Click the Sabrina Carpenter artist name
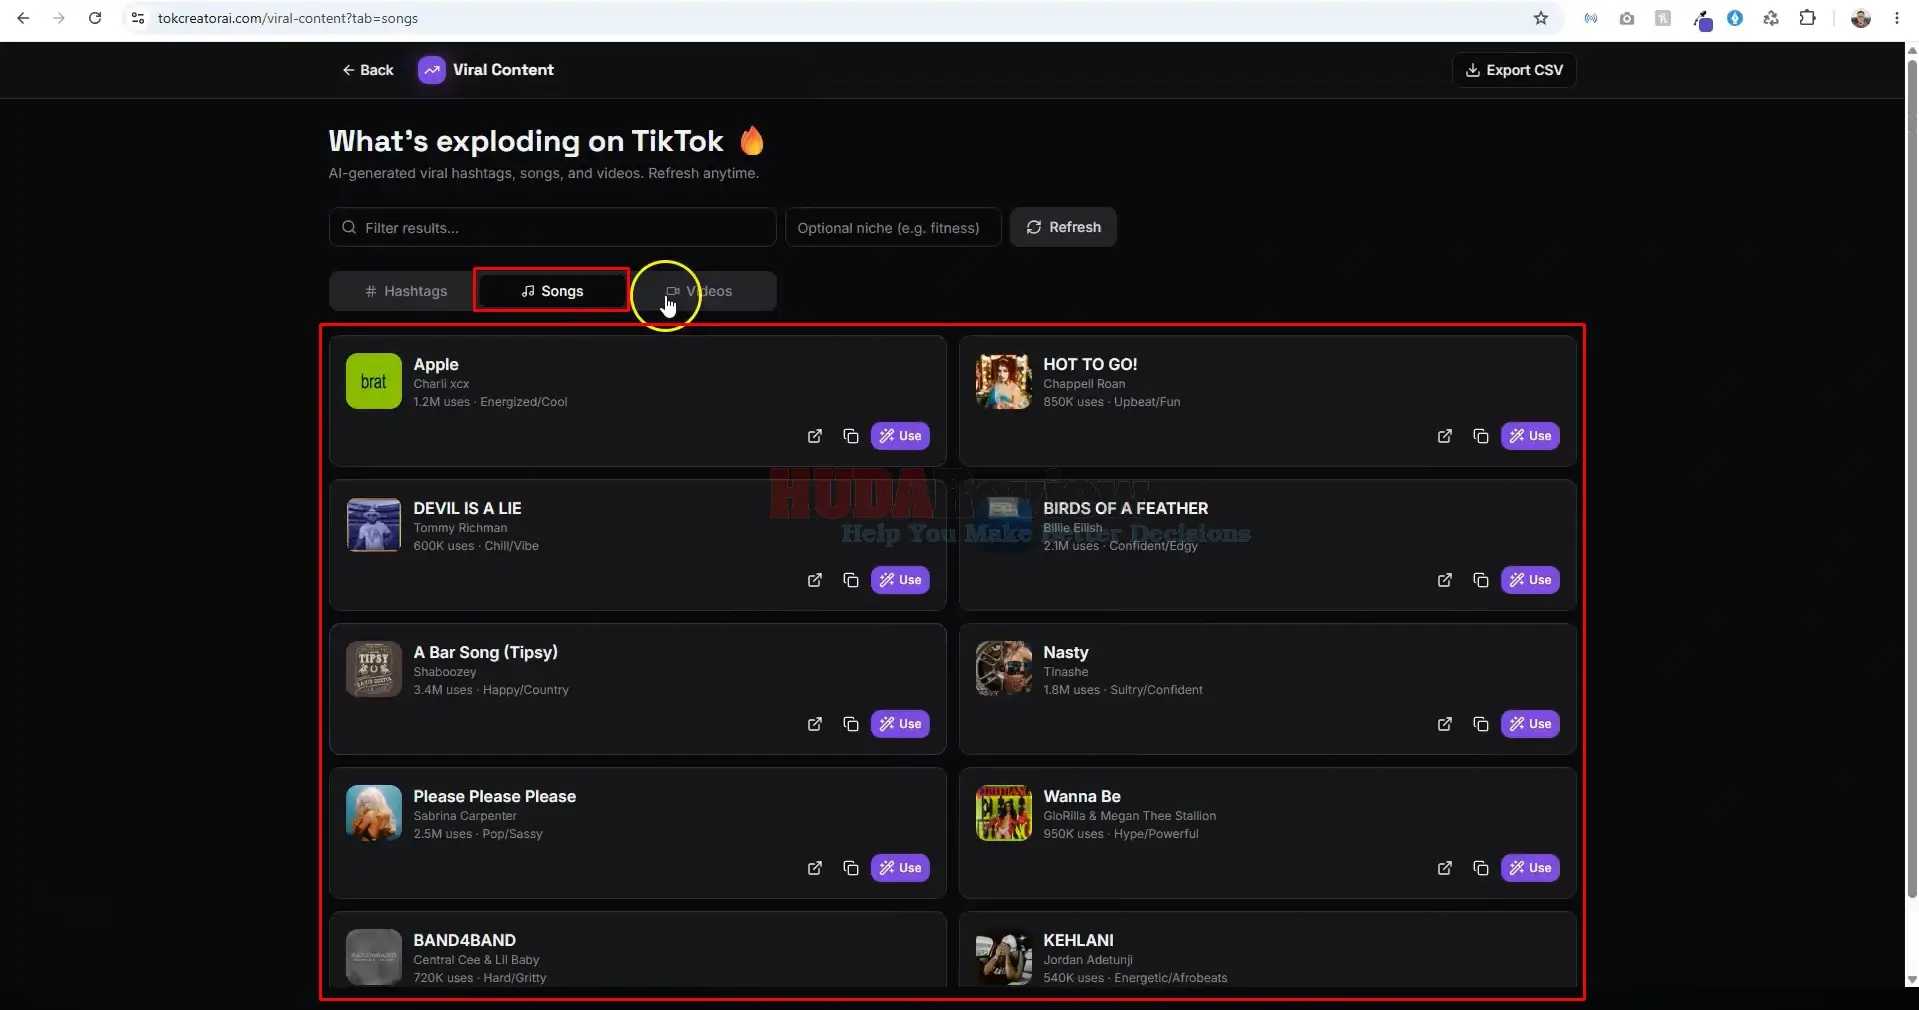Image resolution: width=1919 pixels, height=1010 pixels. 465,816
